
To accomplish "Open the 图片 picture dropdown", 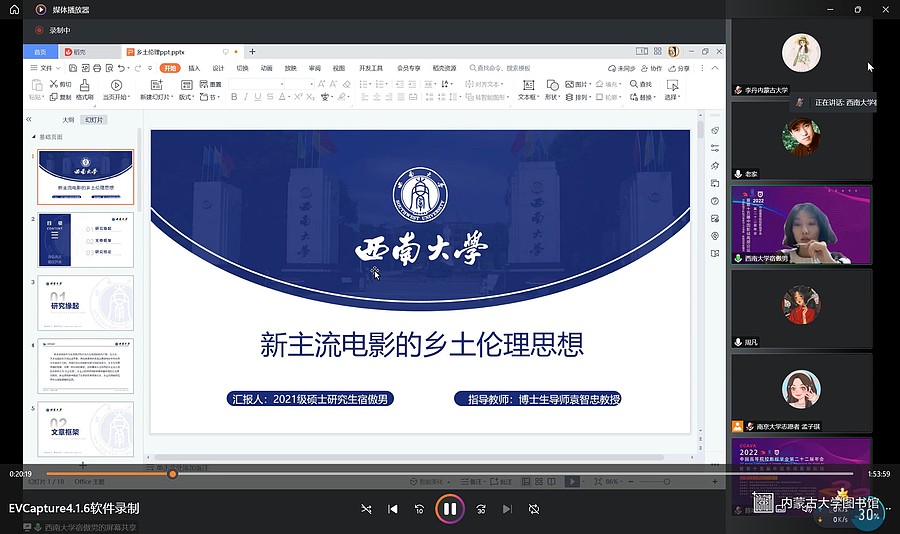I will click(578, 84).
